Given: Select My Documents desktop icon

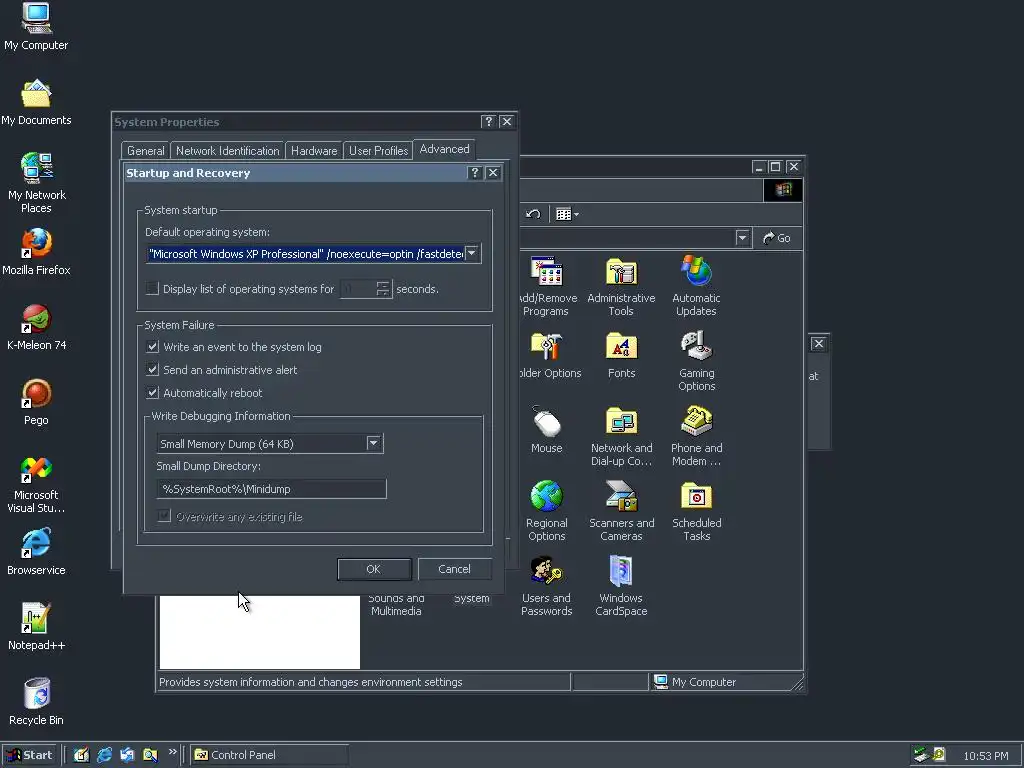Looking at the screenshot, I should pos(36,102).
